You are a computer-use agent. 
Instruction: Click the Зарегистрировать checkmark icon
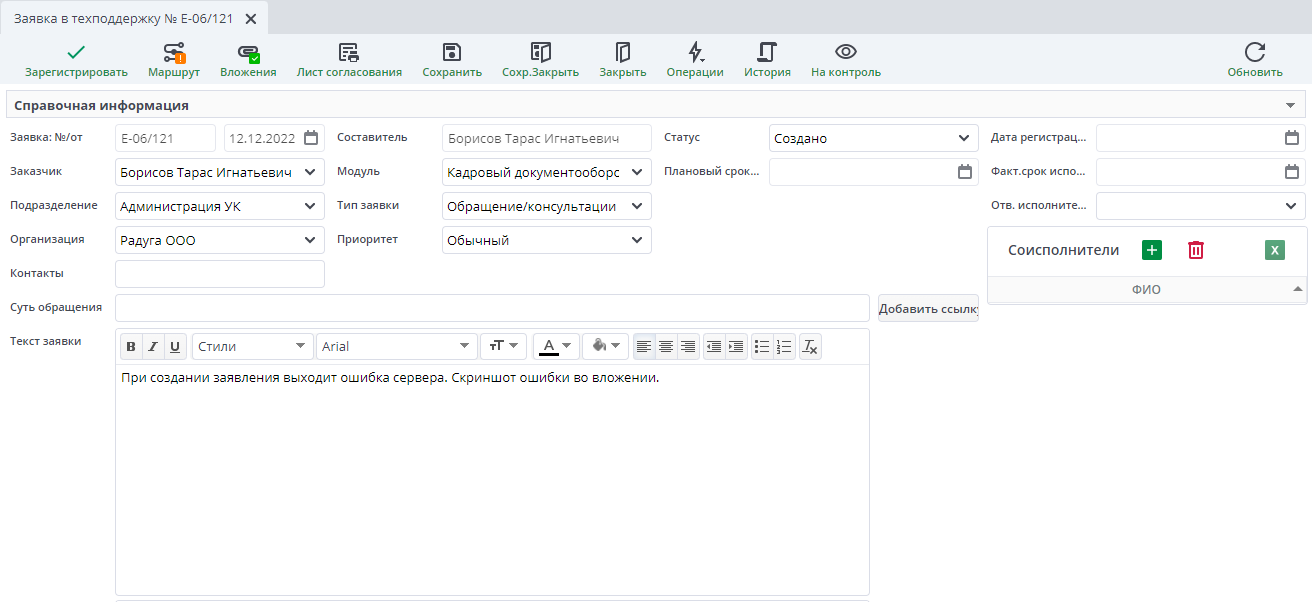pos(76,53)
